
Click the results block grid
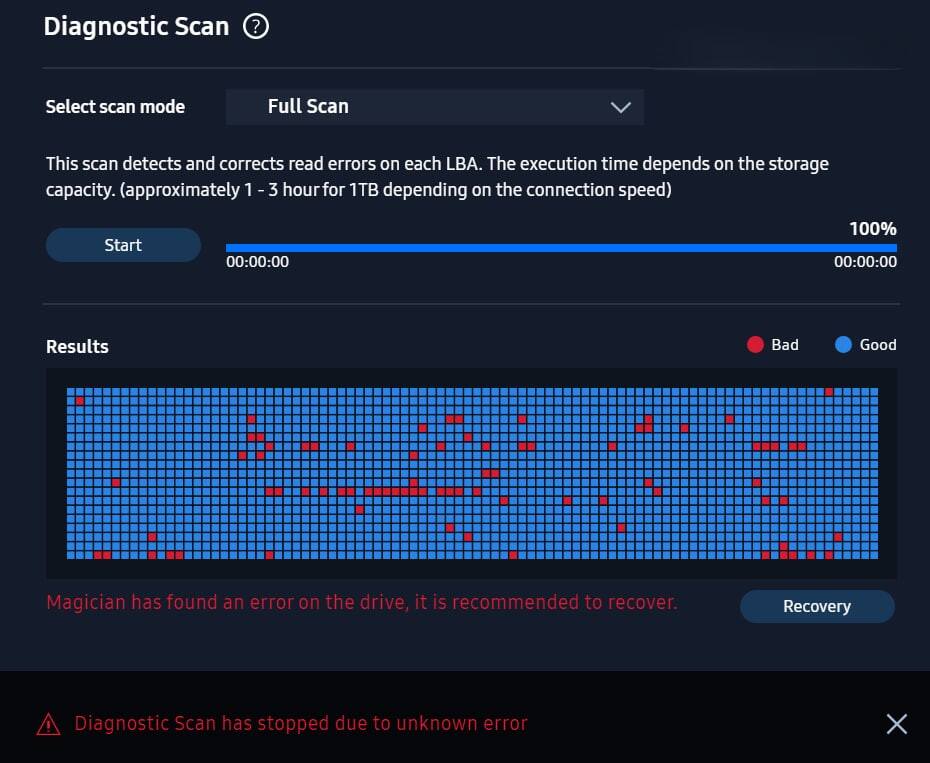click(472, 473)
